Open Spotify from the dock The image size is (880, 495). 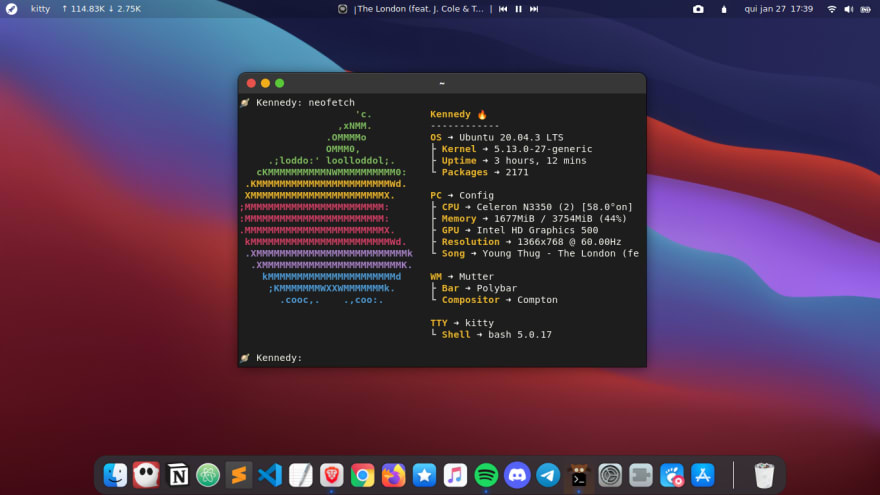click(x=486, y=475)
